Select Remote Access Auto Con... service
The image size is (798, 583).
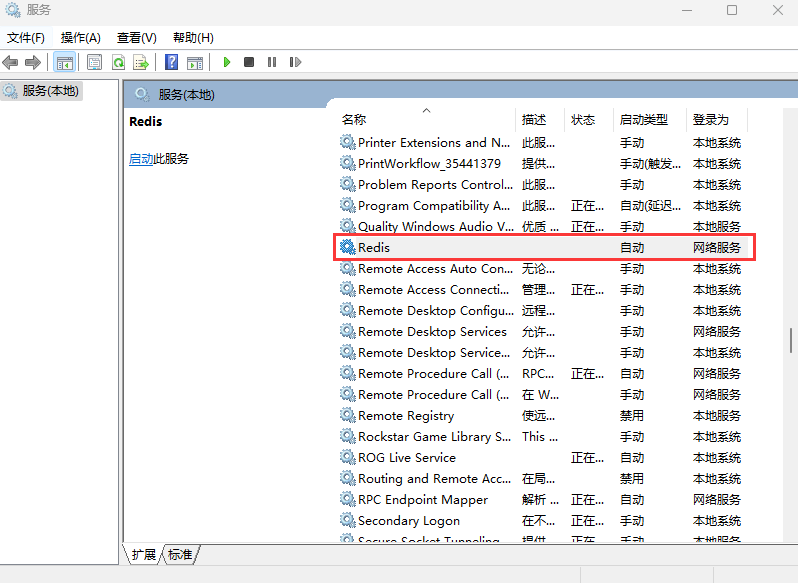[435, 269]
